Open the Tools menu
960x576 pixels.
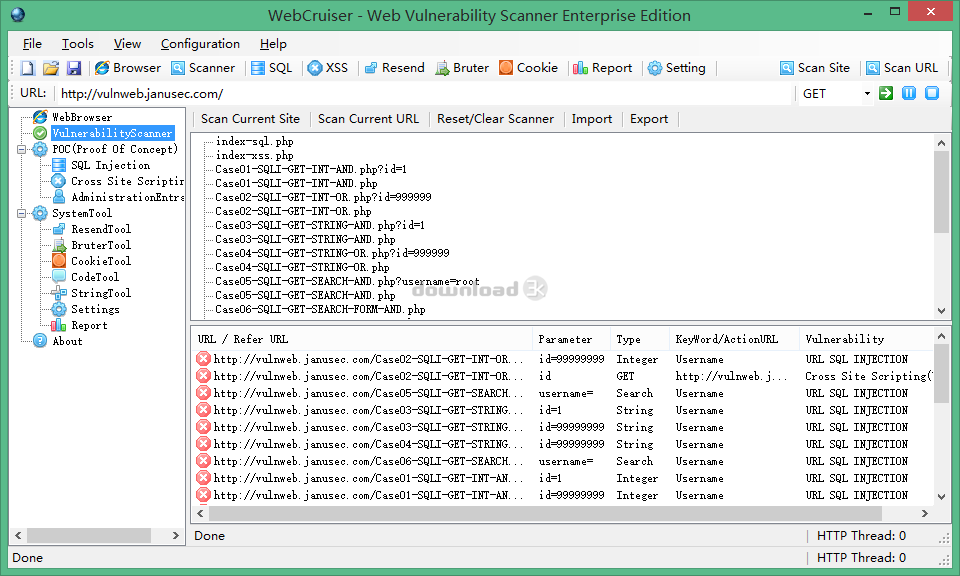click(78, 43)
